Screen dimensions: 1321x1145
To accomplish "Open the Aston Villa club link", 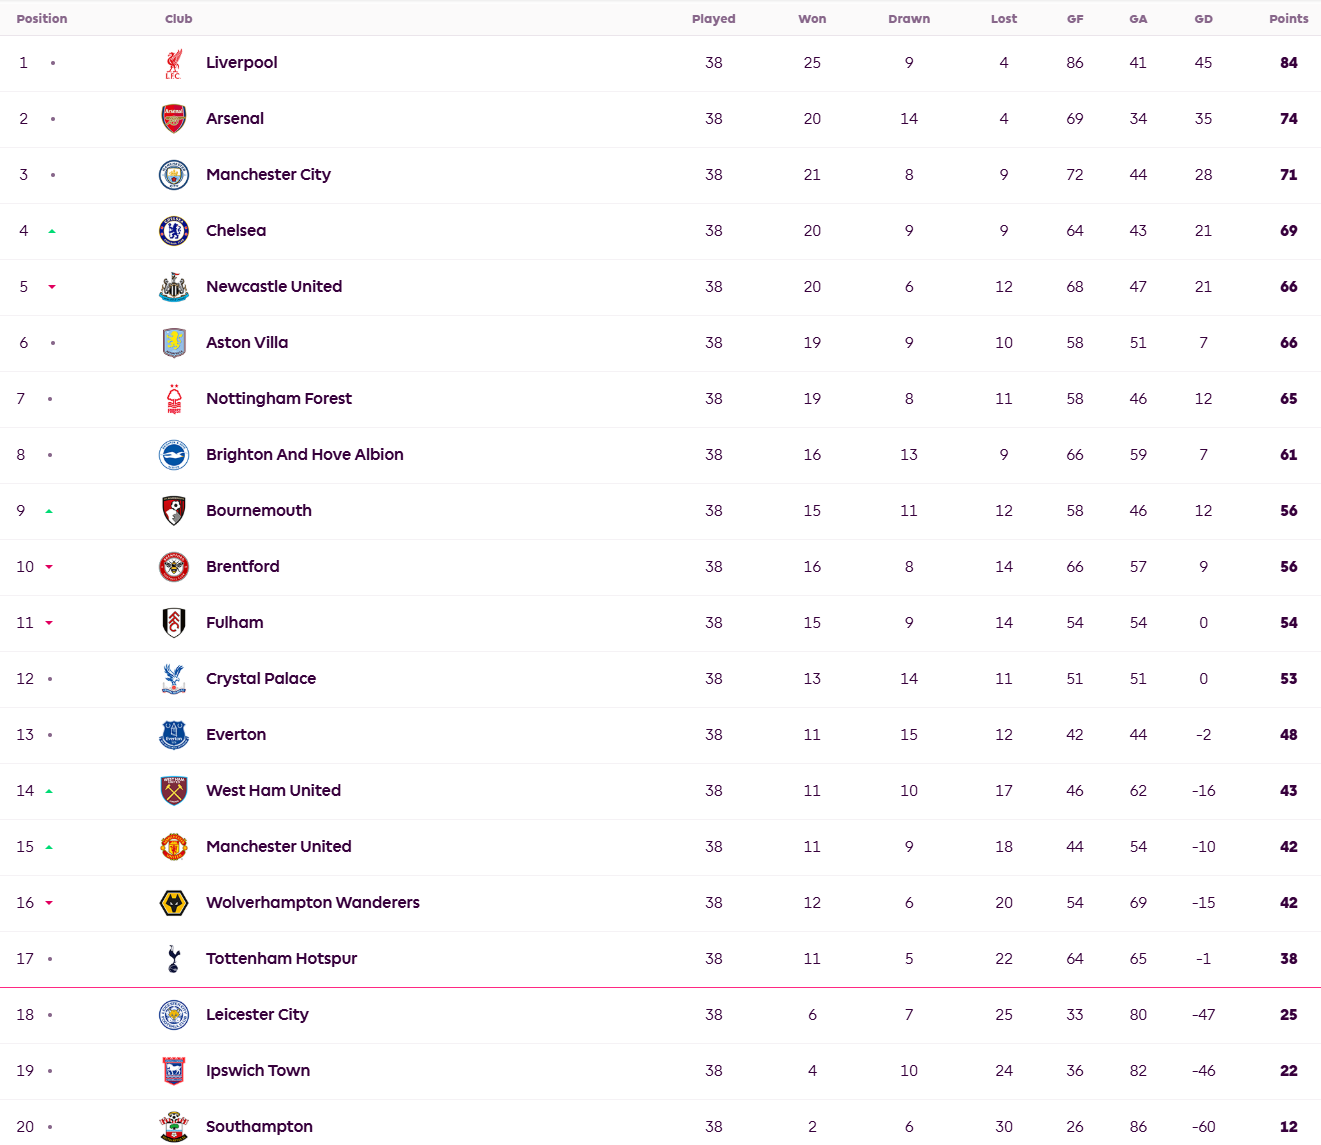I will pos(247,343).
